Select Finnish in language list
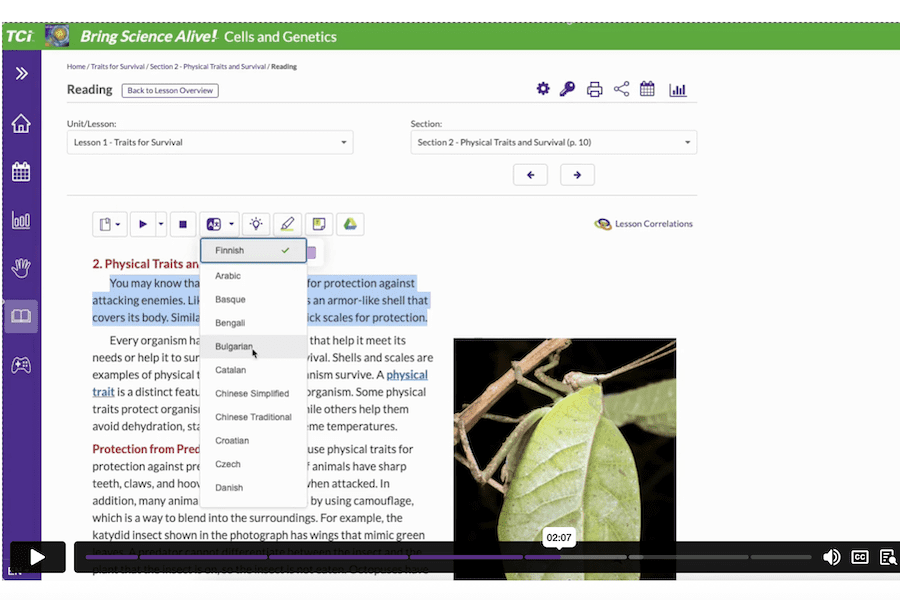 (x=253, y=250)
